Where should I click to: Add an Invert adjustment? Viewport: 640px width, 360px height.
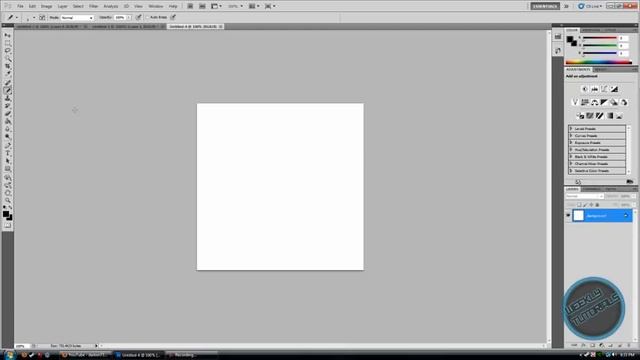[x=580, y=116]
